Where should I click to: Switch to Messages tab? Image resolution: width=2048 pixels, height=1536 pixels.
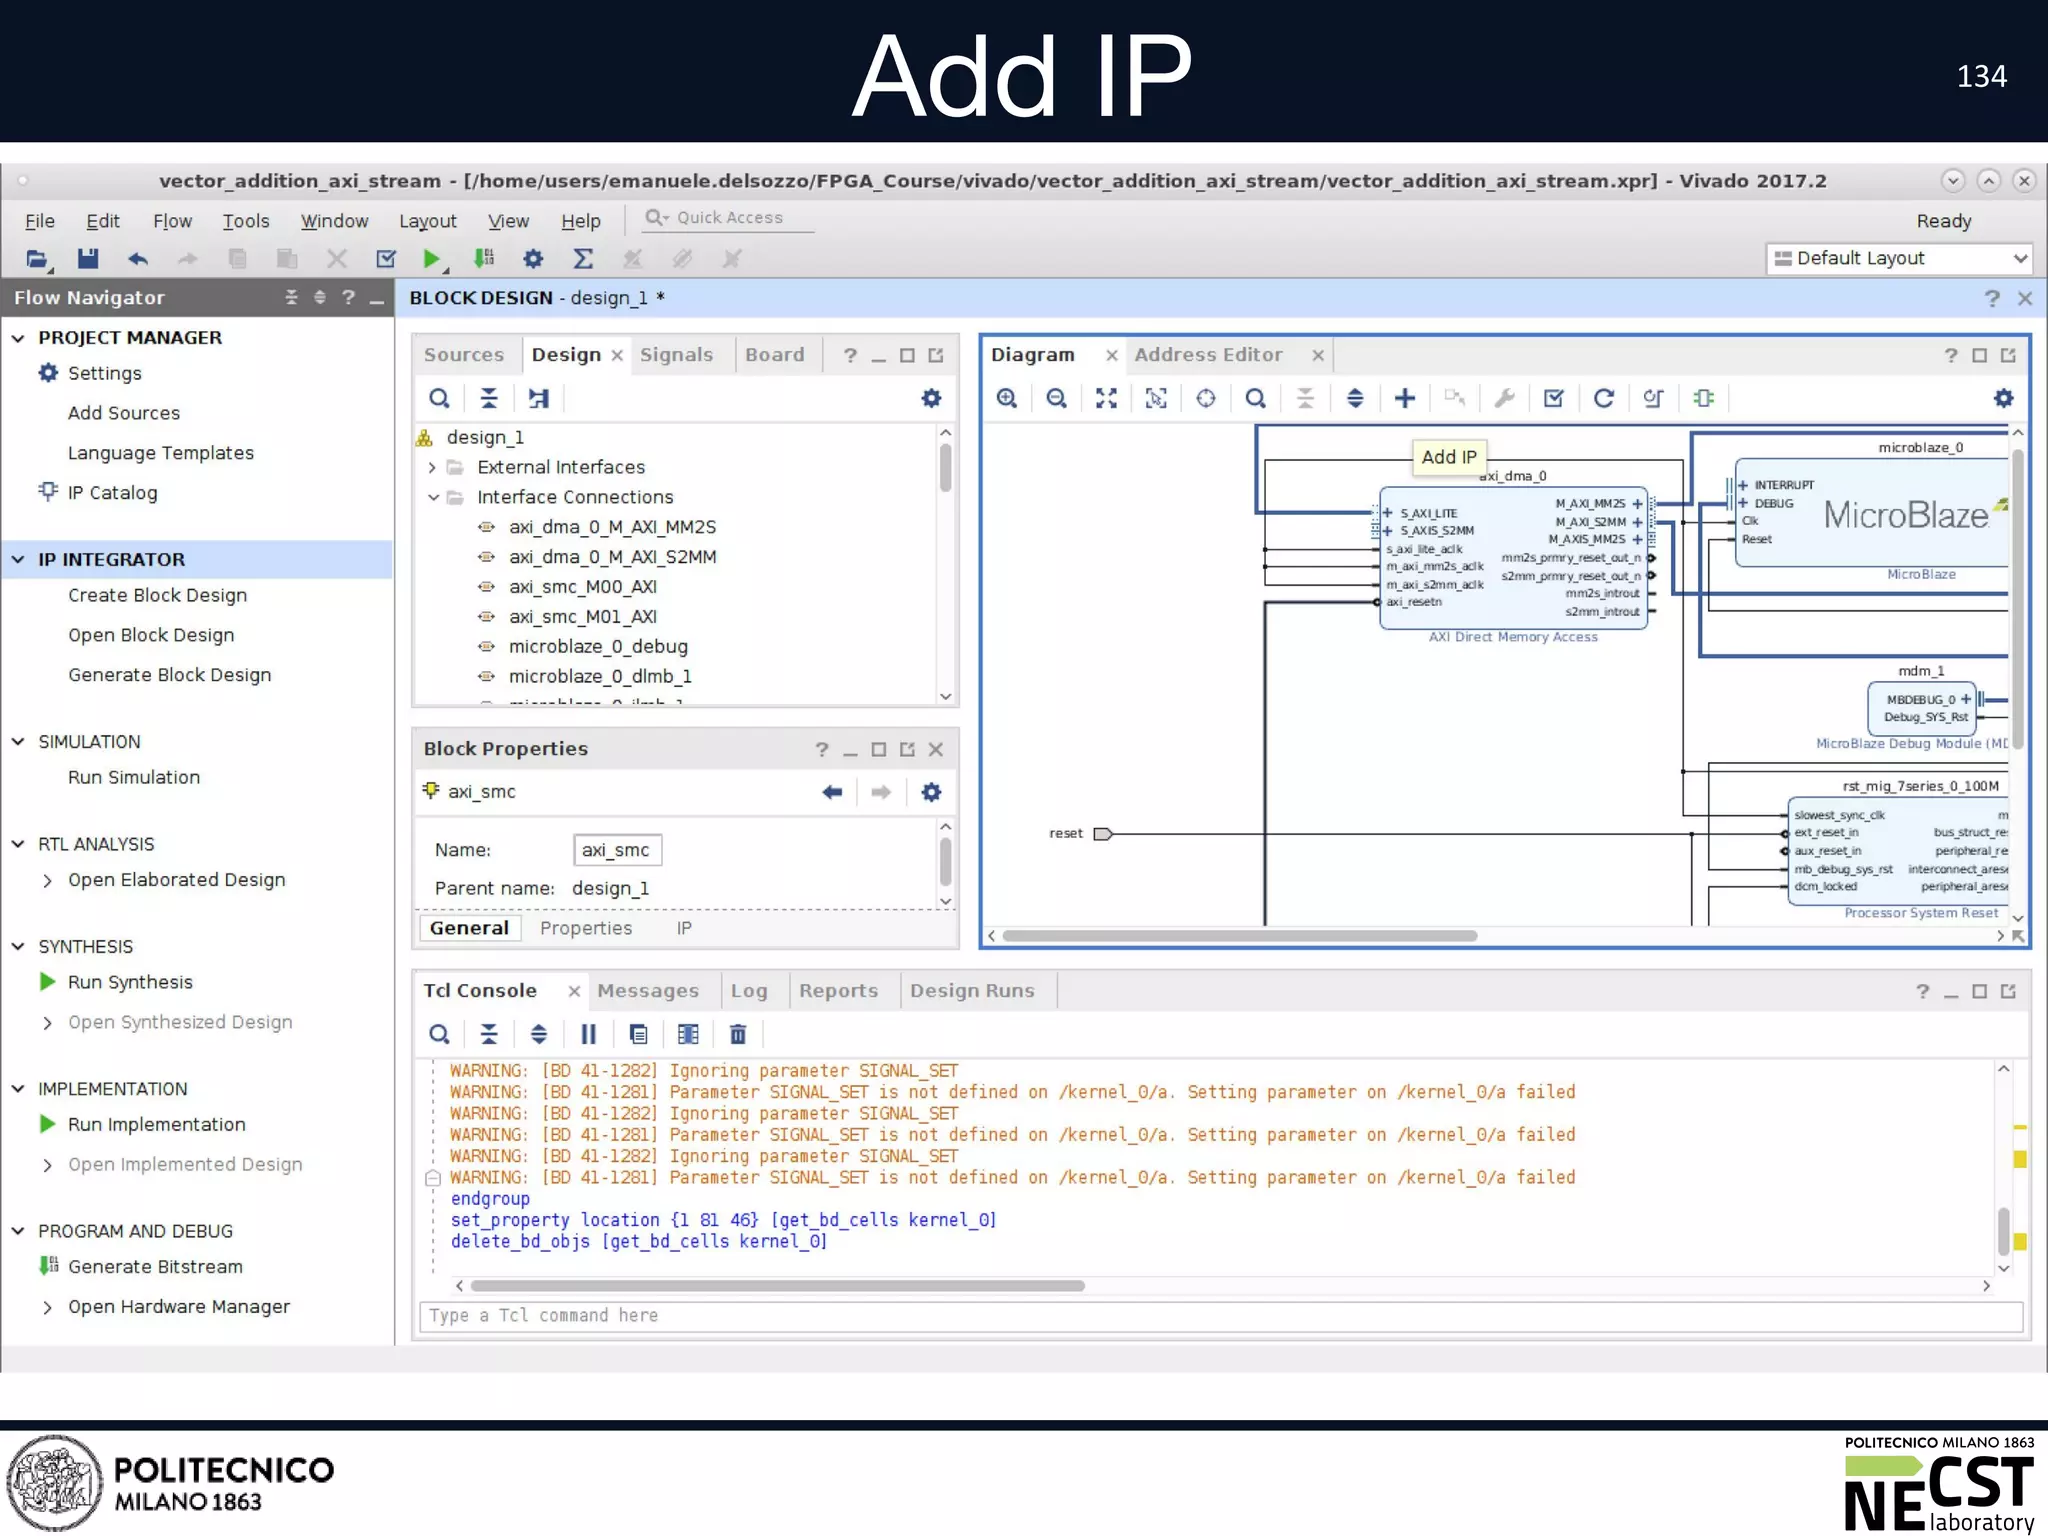tap(648, 991)
